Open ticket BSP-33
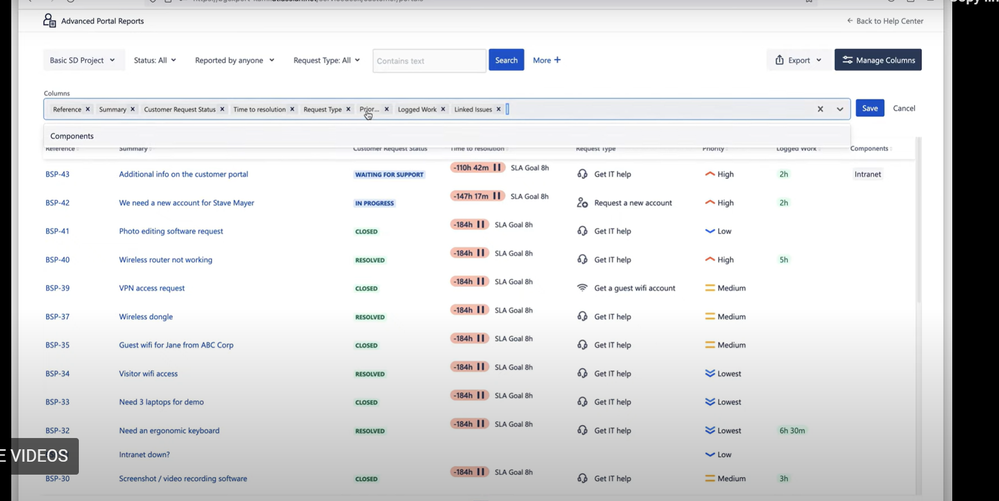999x501 pixels. (57, 402)
